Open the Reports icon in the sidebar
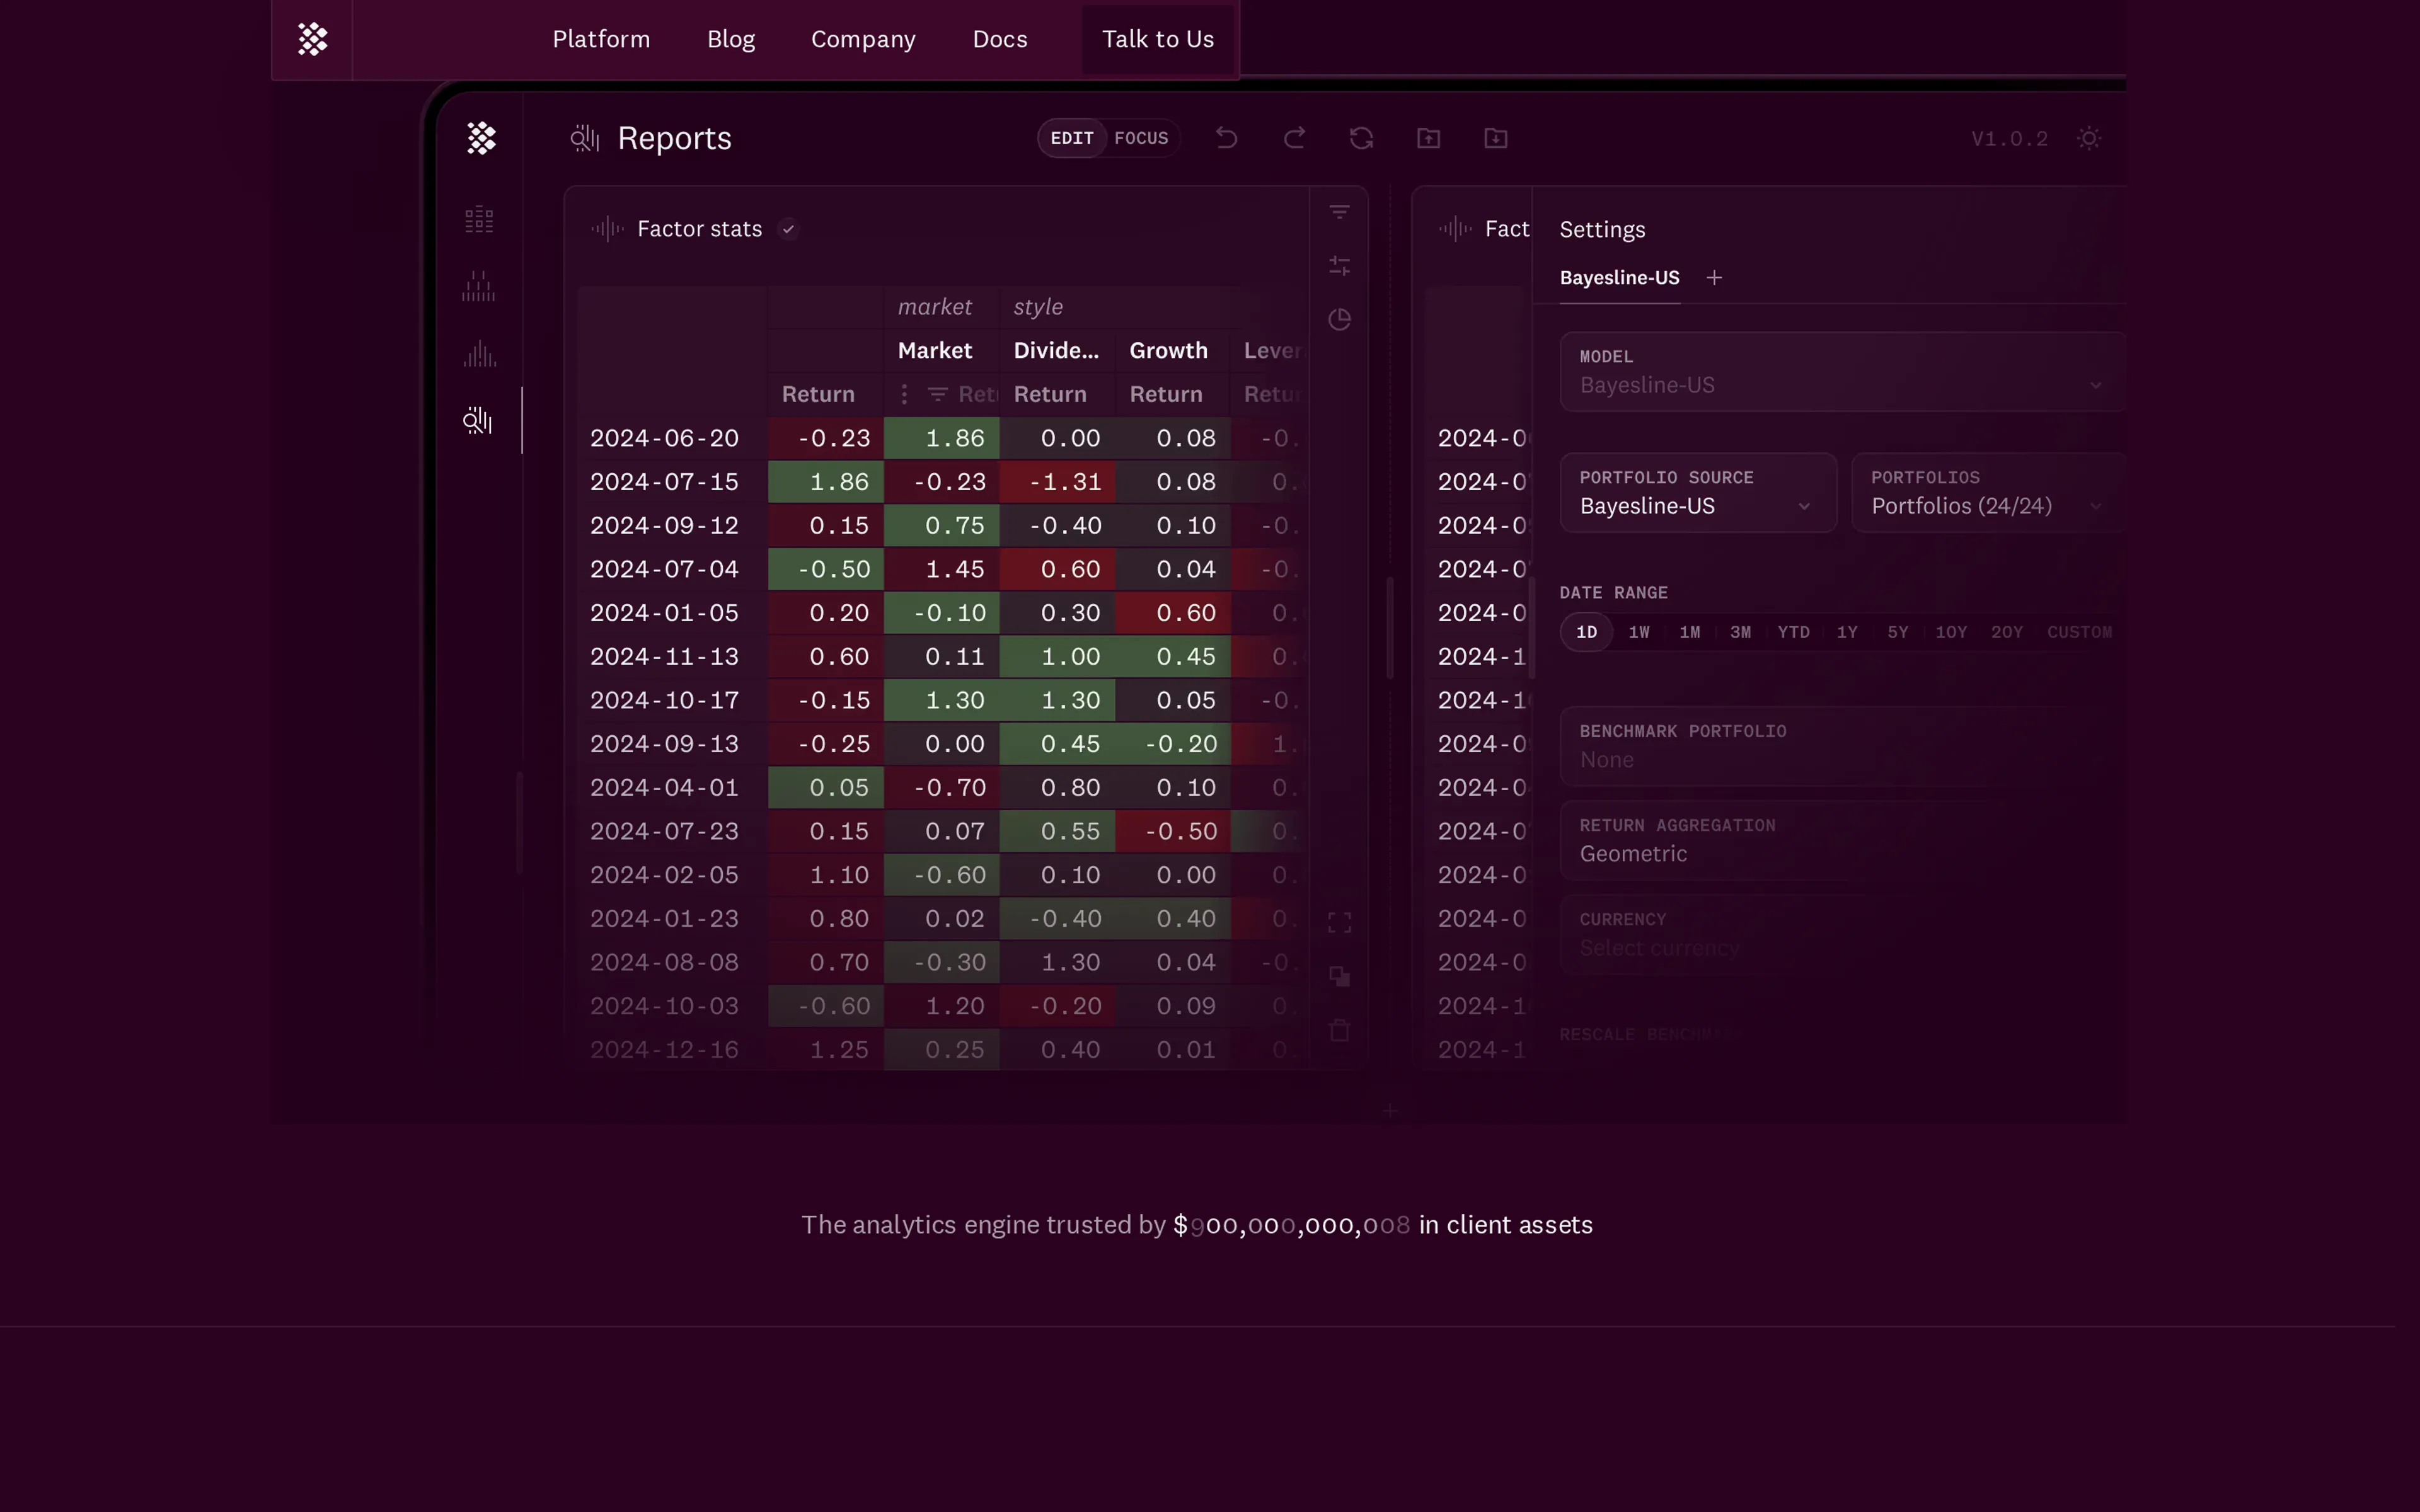The height and width of the screenshot is (1512, 2420). point(478,421)
